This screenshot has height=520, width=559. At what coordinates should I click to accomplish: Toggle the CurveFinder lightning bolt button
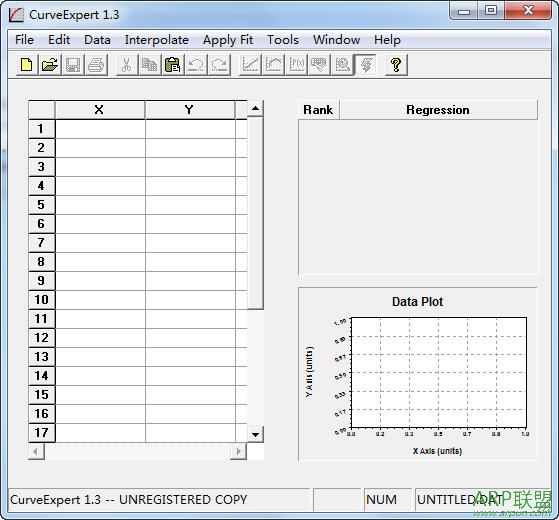pyautogui.click(x=365, y=65)
